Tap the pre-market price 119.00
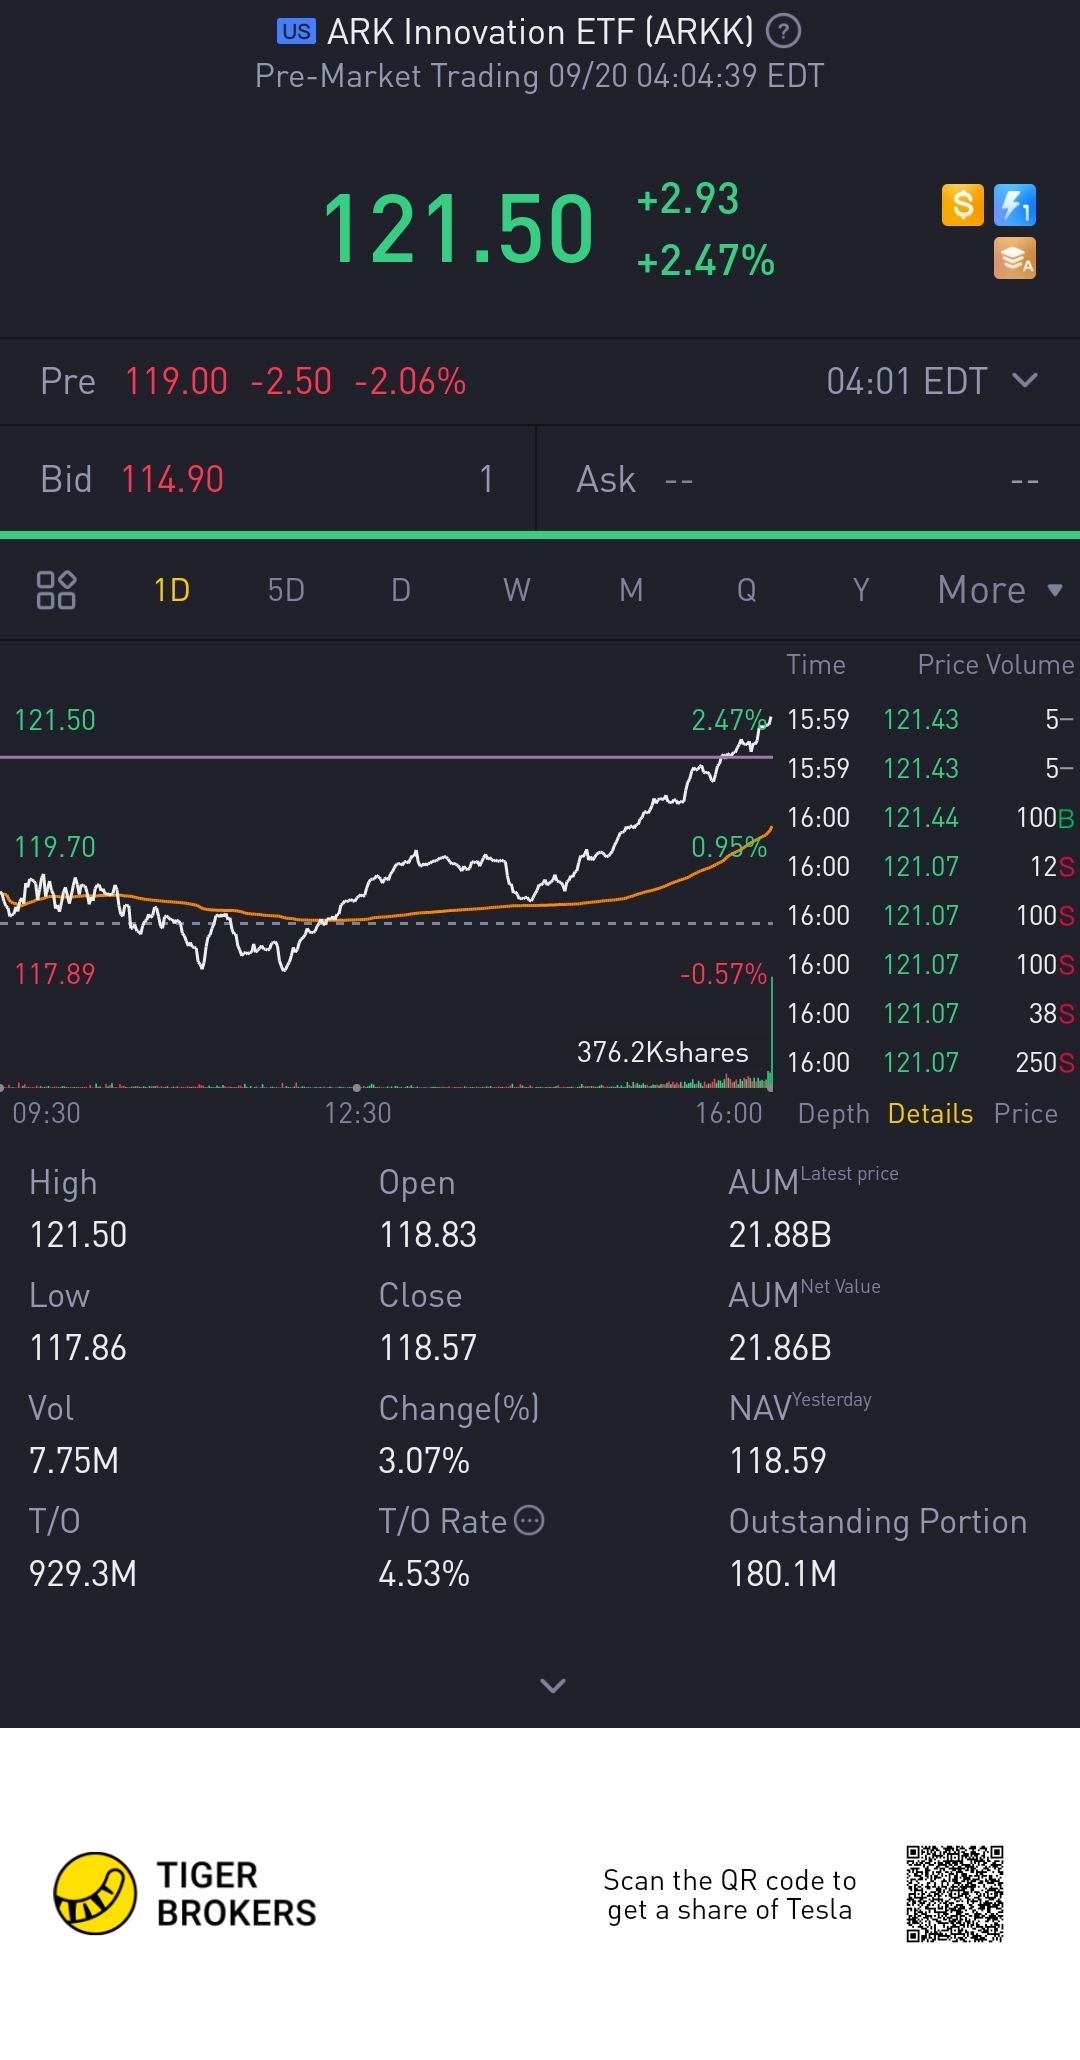This screenshot has width=1080, height=2060. coord(176,381)
